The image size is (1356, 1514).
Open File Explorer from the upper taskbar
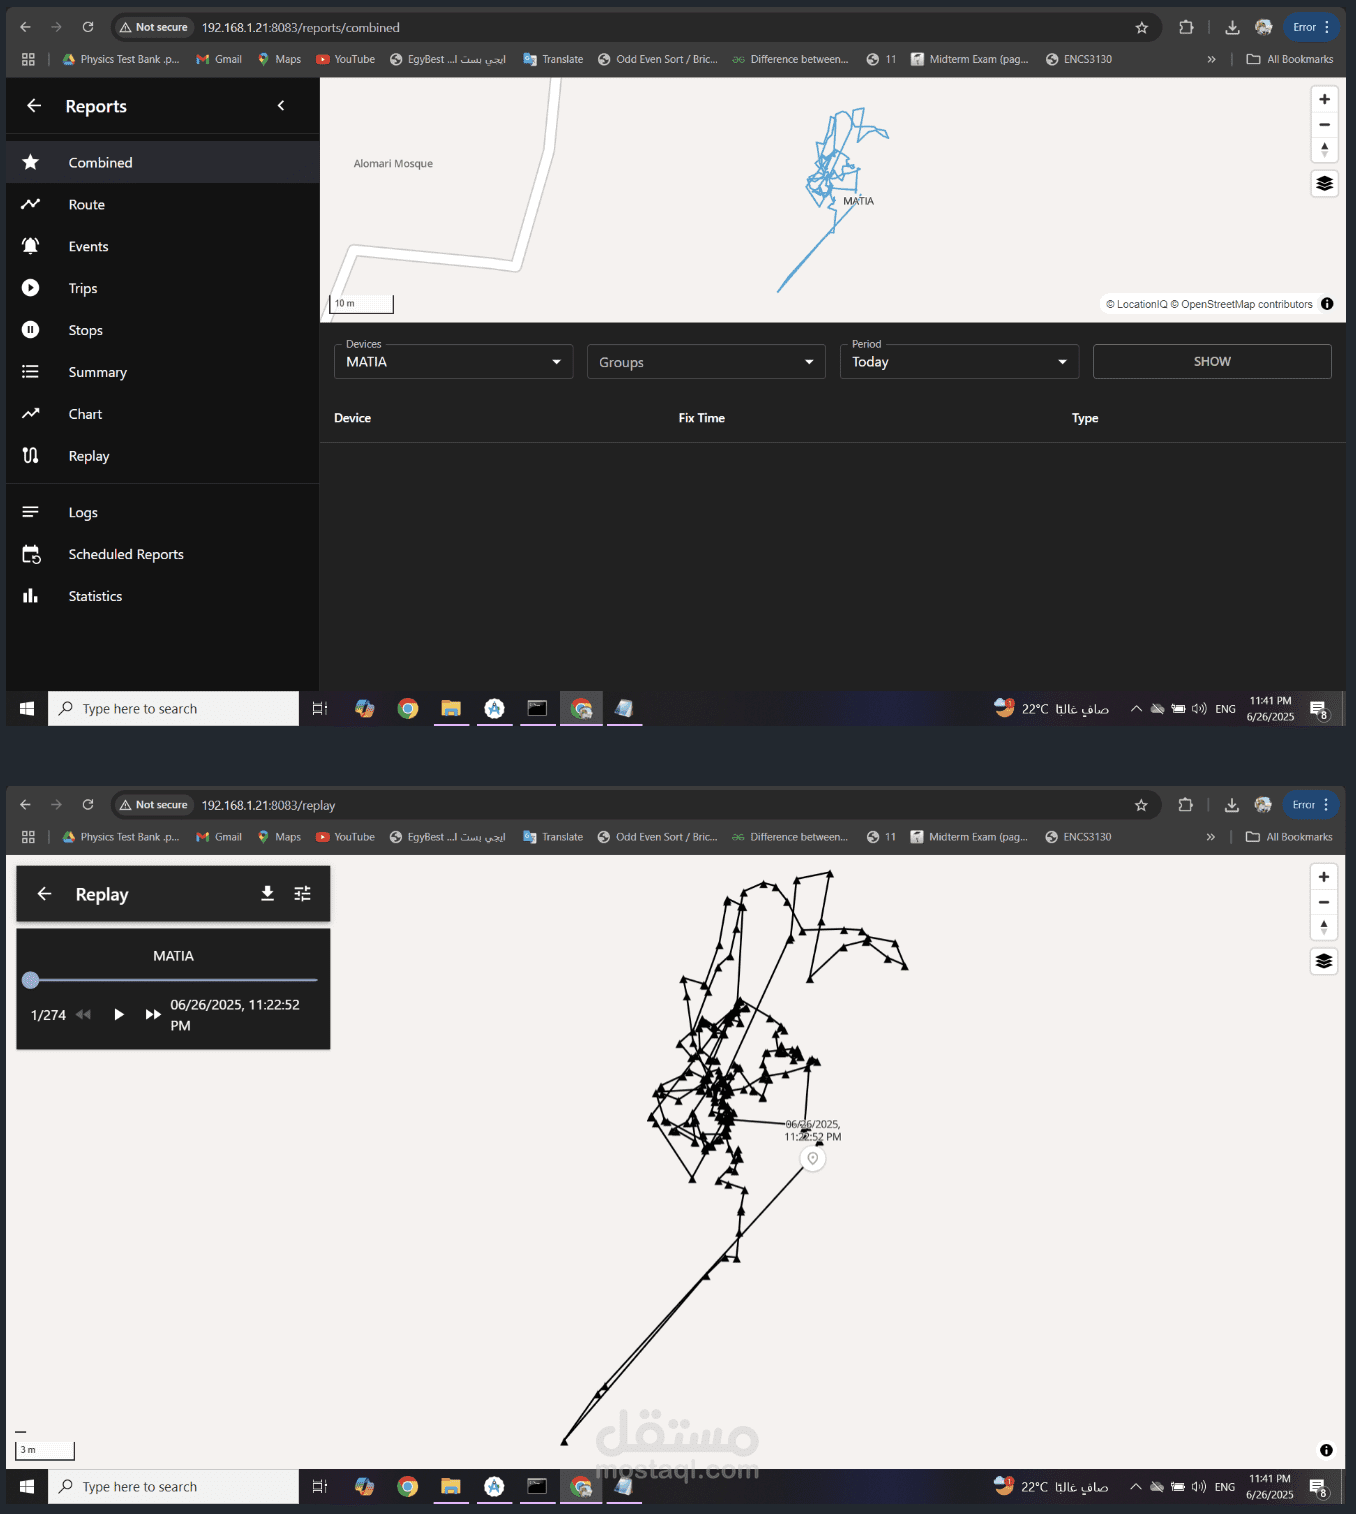click(451, 708)
